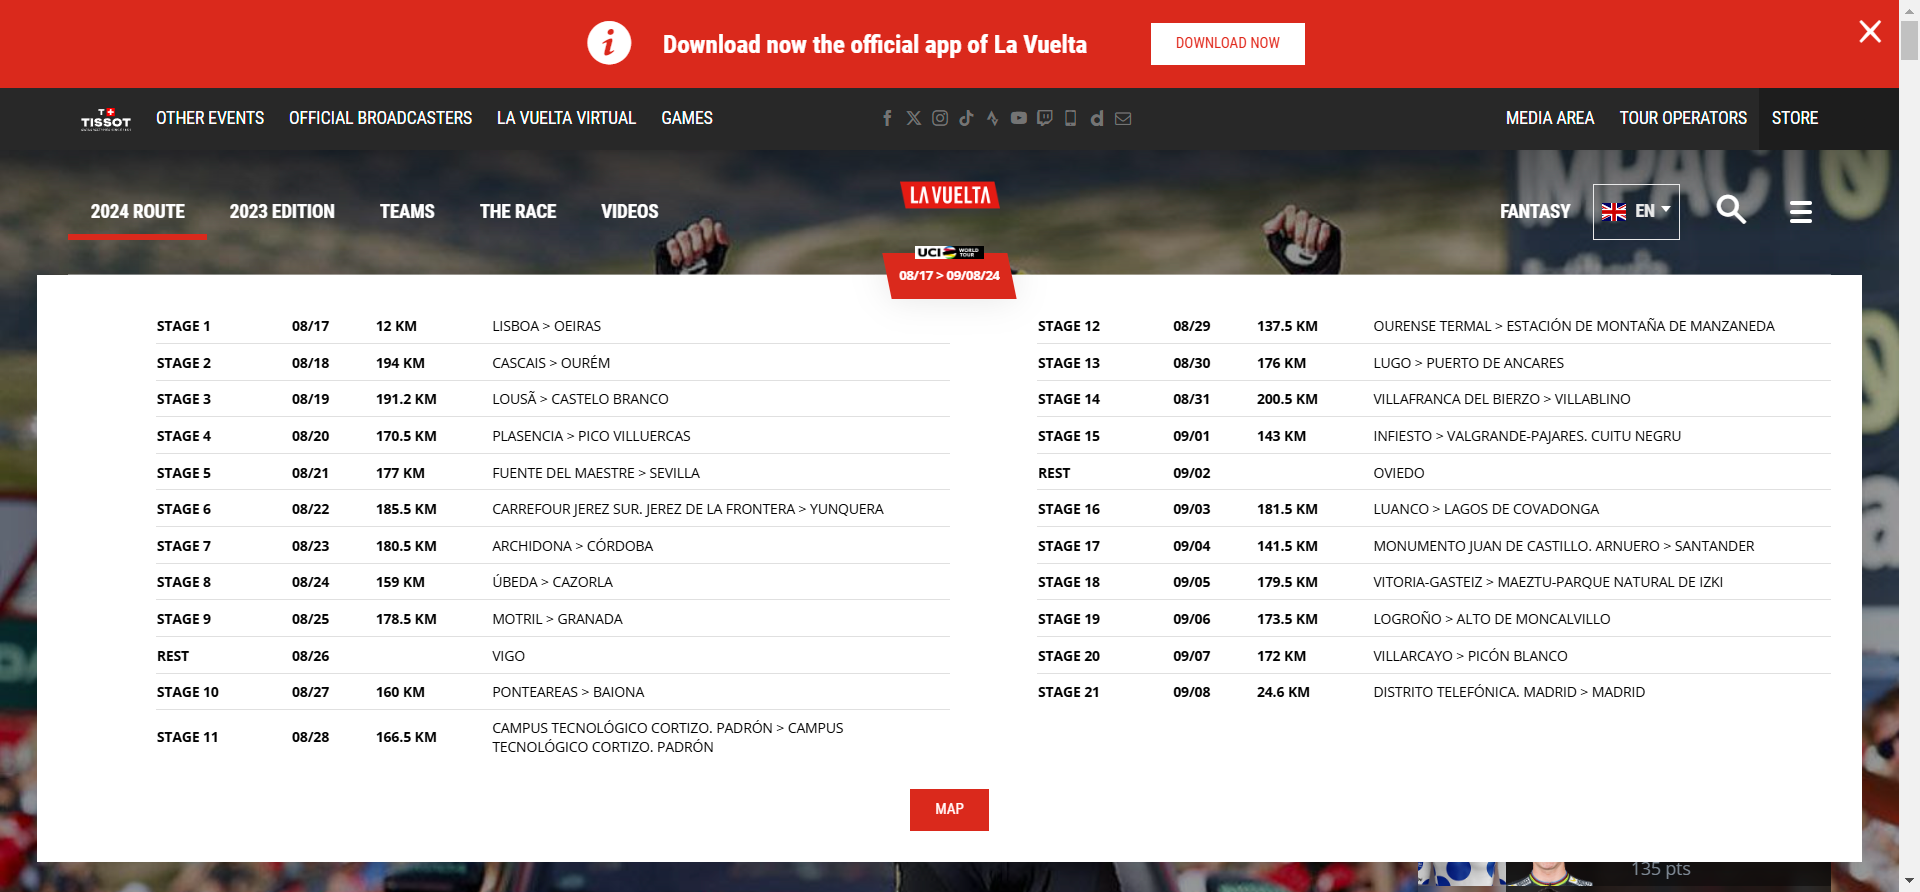Open Stage 16 Luanco > Lagos de Covadonga
Screen dimensions: 1920x892
[x=1434, y=509]
